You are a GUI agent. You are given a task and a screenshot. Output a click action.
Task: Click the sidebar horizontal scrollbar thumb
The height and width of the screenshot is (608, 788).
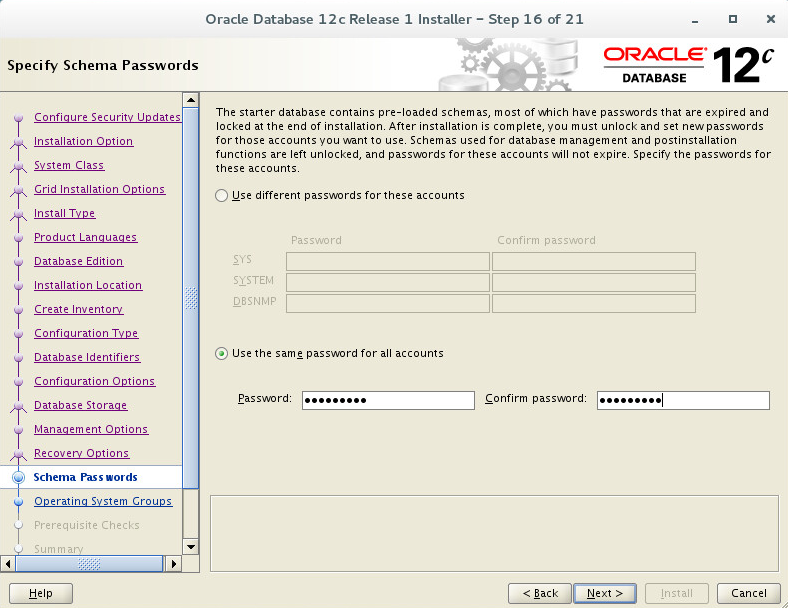click(x=89, y=564)
